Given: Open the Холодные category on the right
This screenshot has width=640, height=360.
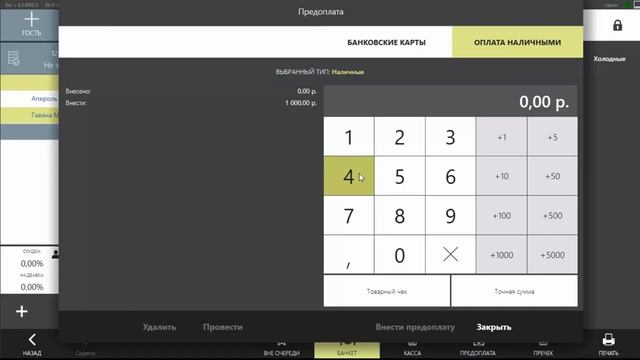Looking at the screenshot, I should tap(609, 59).
